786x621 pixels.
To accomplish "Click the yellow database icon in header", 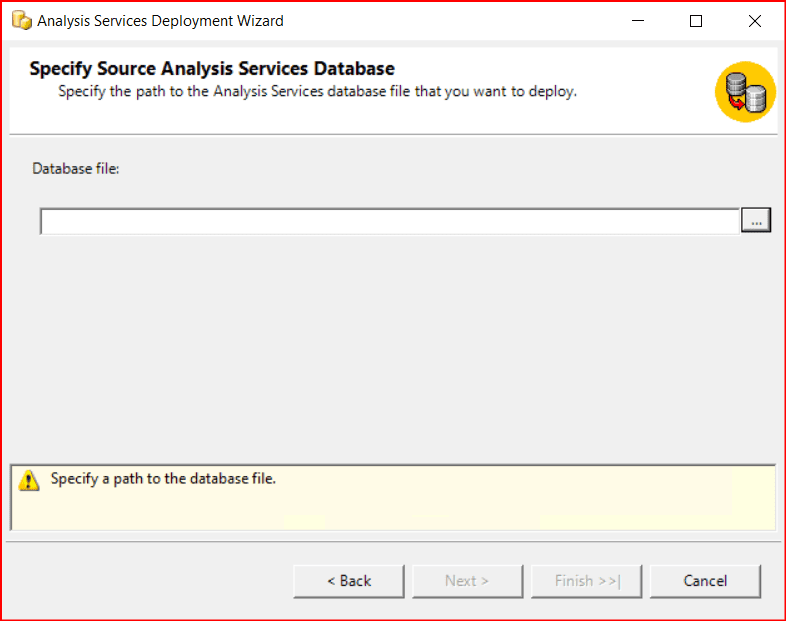I will (745, 91).
